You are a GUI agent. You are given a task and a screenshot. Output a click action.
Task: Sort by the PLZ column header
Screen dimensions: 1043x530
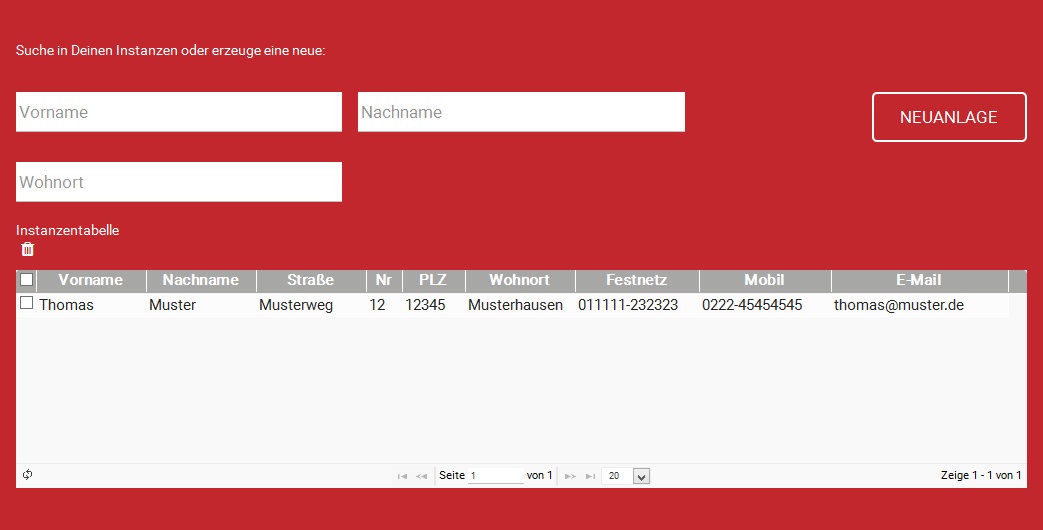point(433,280)
